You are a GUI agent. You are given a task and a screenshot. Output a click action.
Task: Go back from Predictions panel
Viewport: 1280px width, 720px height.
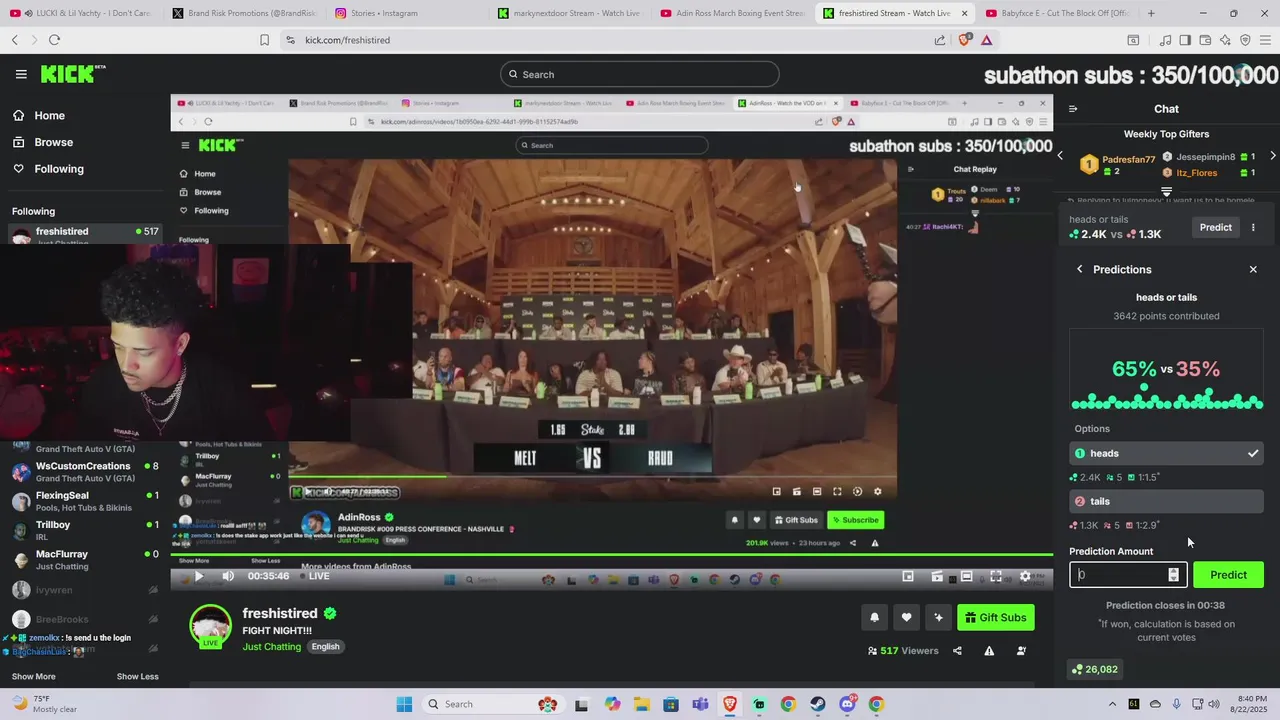click(x=1080, y=269)
